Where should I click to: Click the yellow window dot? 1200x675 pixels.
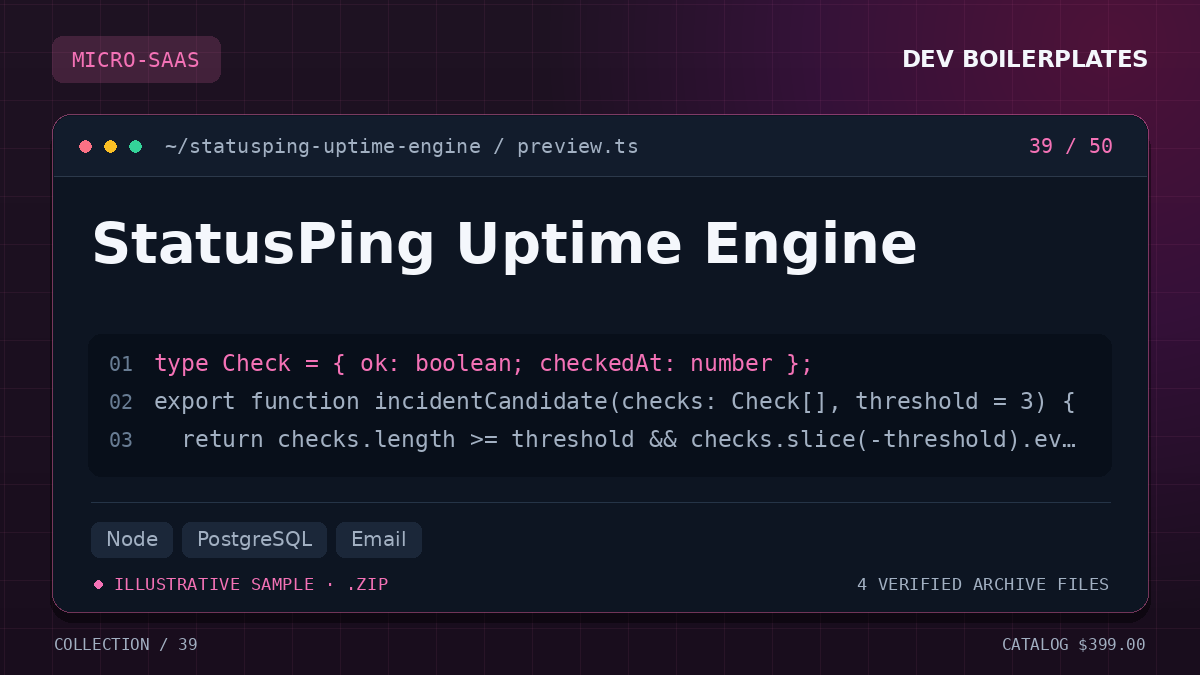pos(111,147)
